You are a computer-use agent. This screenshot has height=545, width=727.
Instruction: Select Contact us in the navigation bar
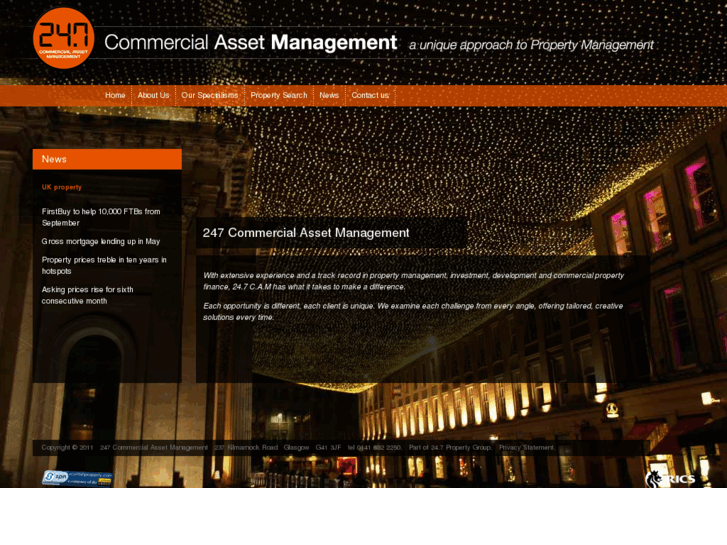[370, 95]
